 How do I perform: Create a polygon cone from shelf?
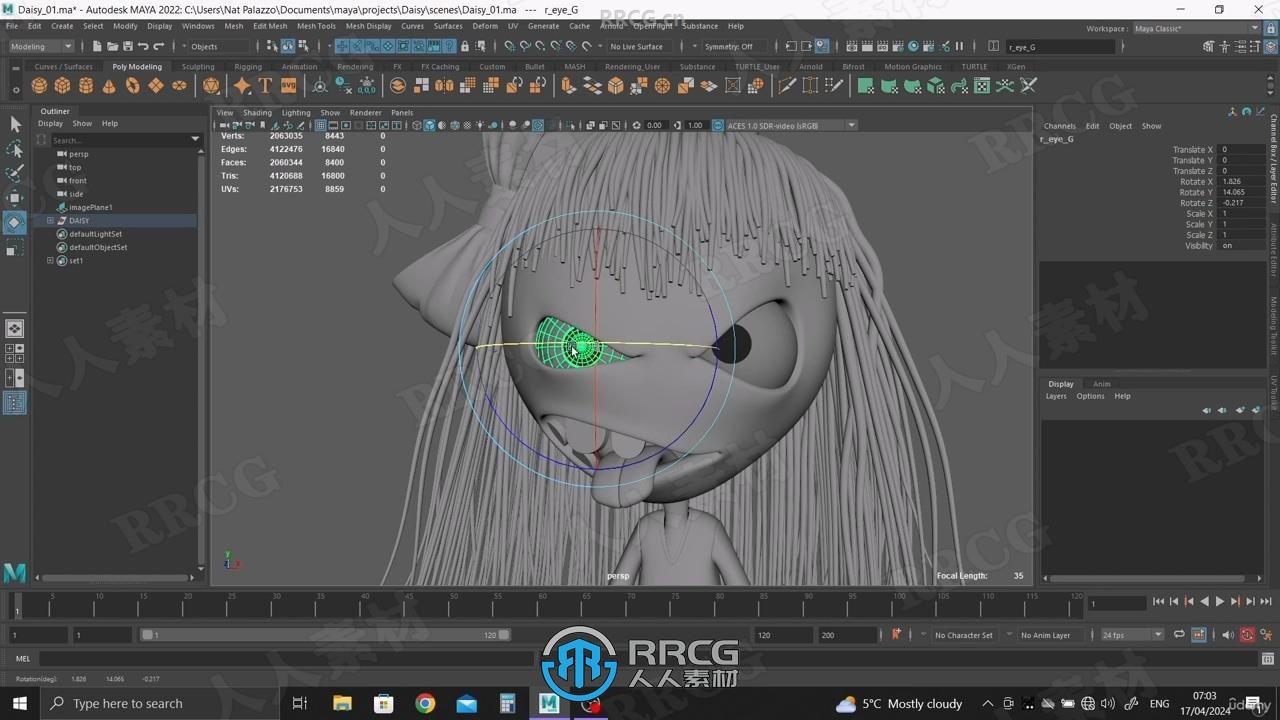[109, 86]
